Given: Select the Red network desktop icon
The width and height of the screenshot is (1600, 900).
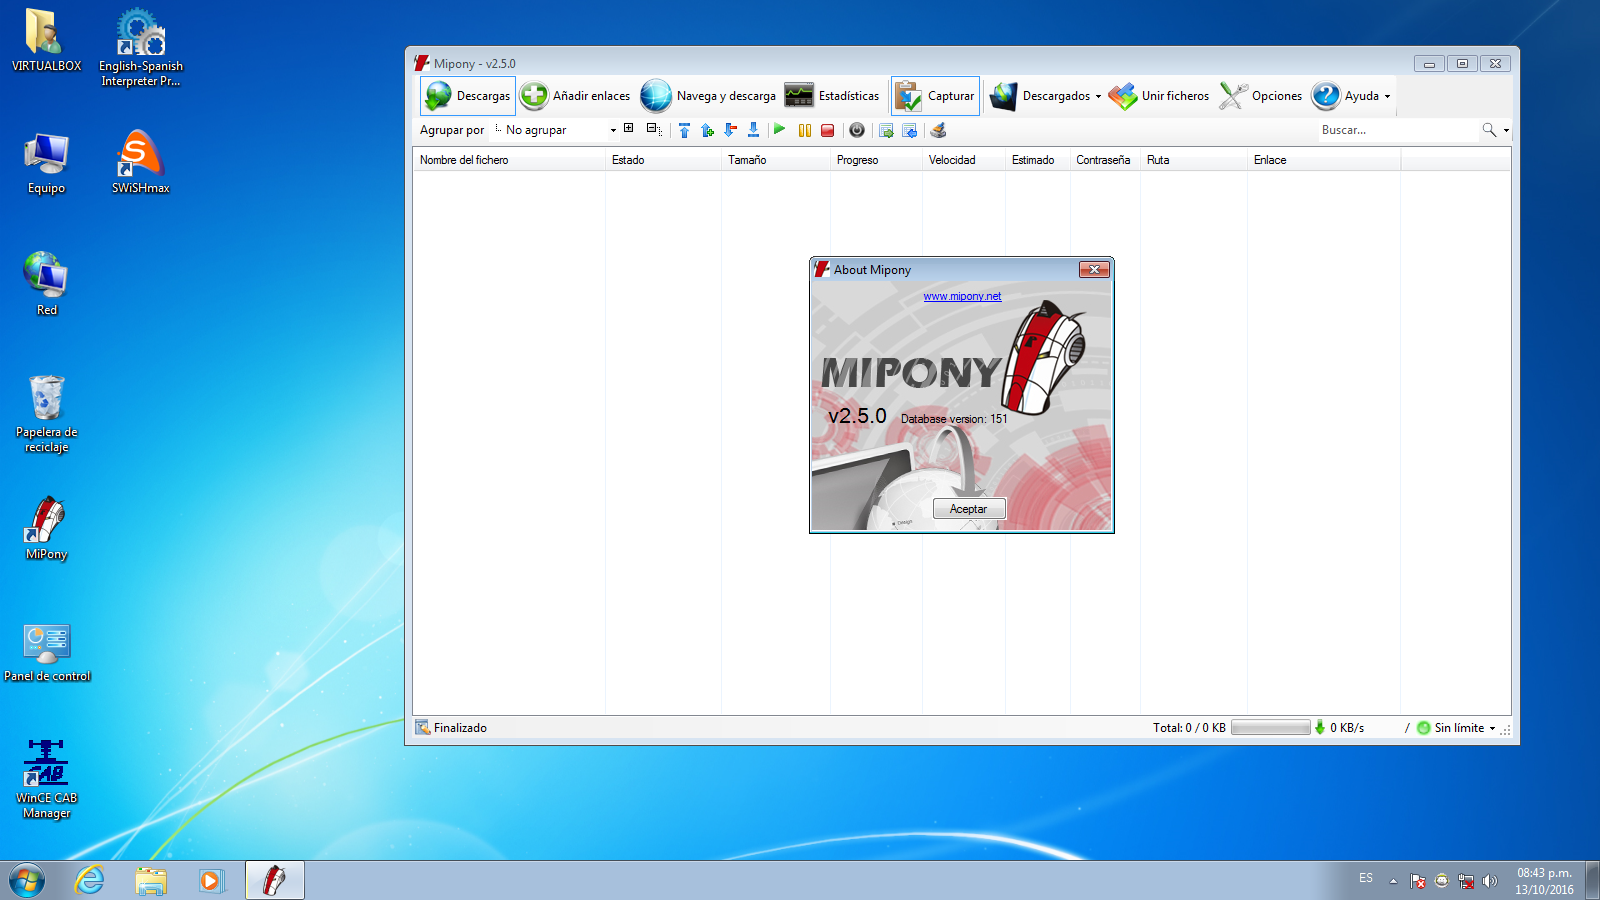Looking at the screenshot, I should pyautogui.click(x=46, y=285).
